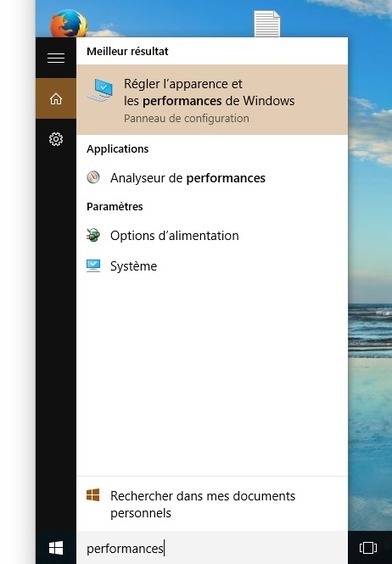The width and height of the screenshot is (392, 564).
Task: Open the Système setting result
Action: pyautogui.click(x=212, y=266)
